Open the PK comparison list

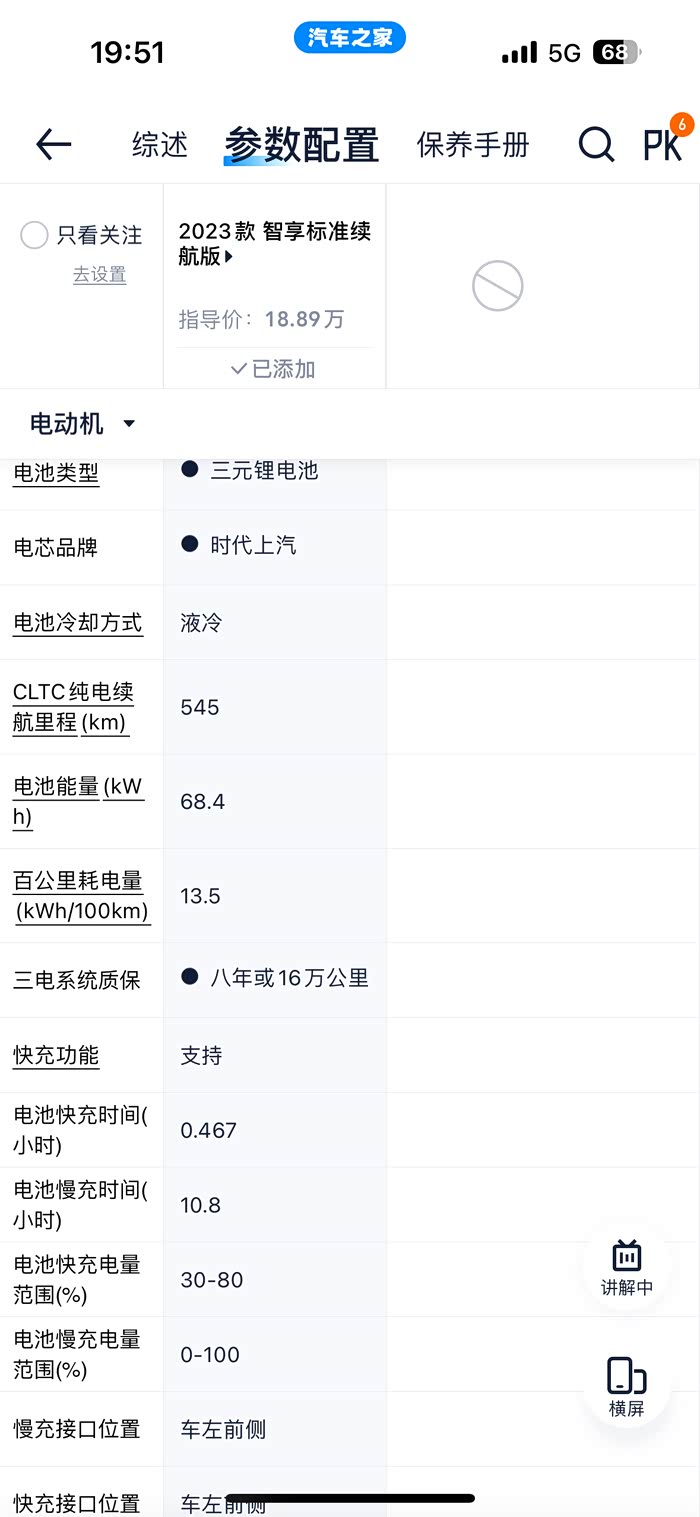click(663, 145)
